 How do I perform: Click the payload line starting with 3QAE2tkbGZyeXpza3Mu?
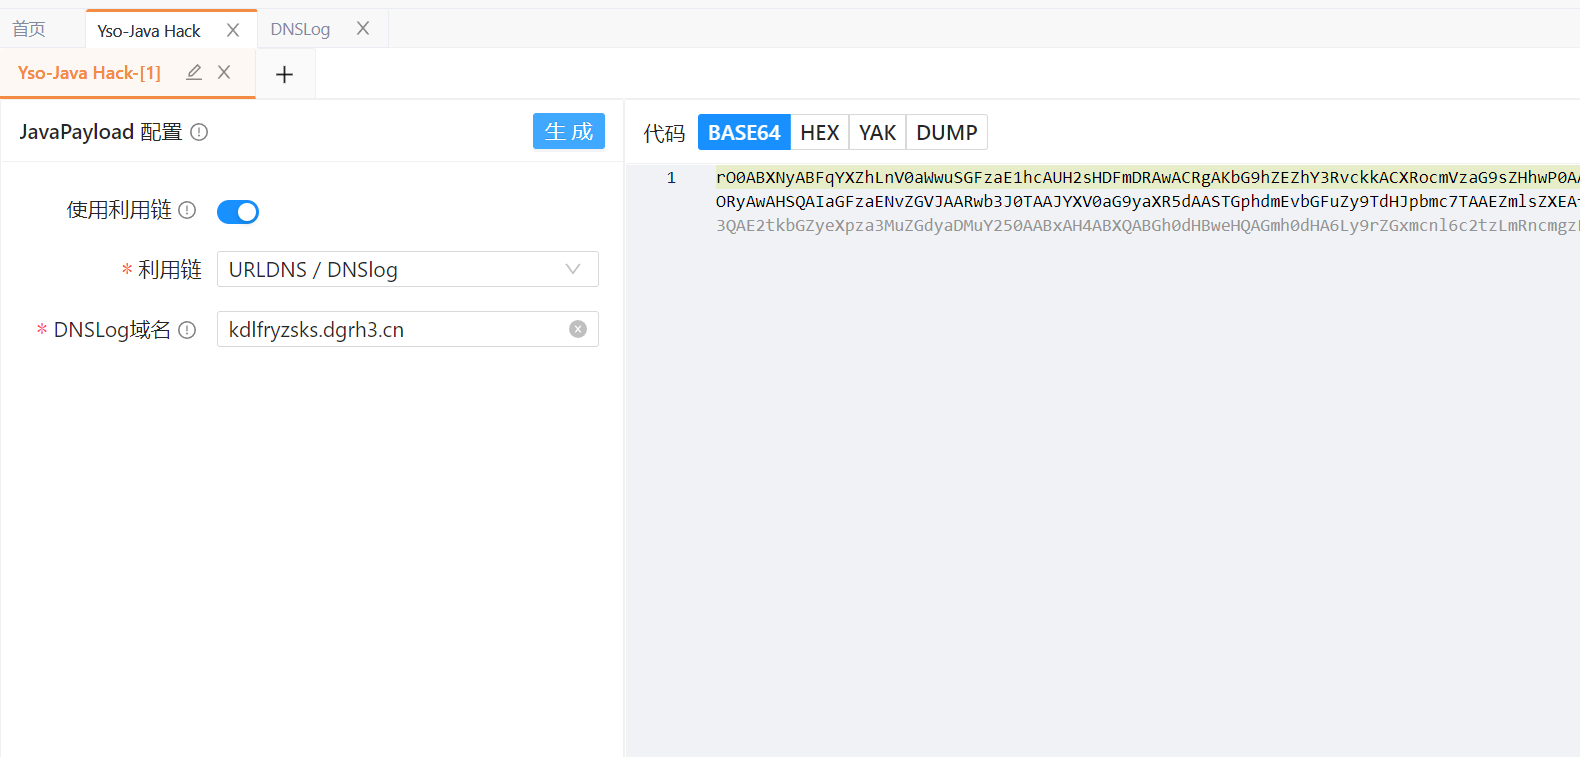click(x=1147, y=225)
